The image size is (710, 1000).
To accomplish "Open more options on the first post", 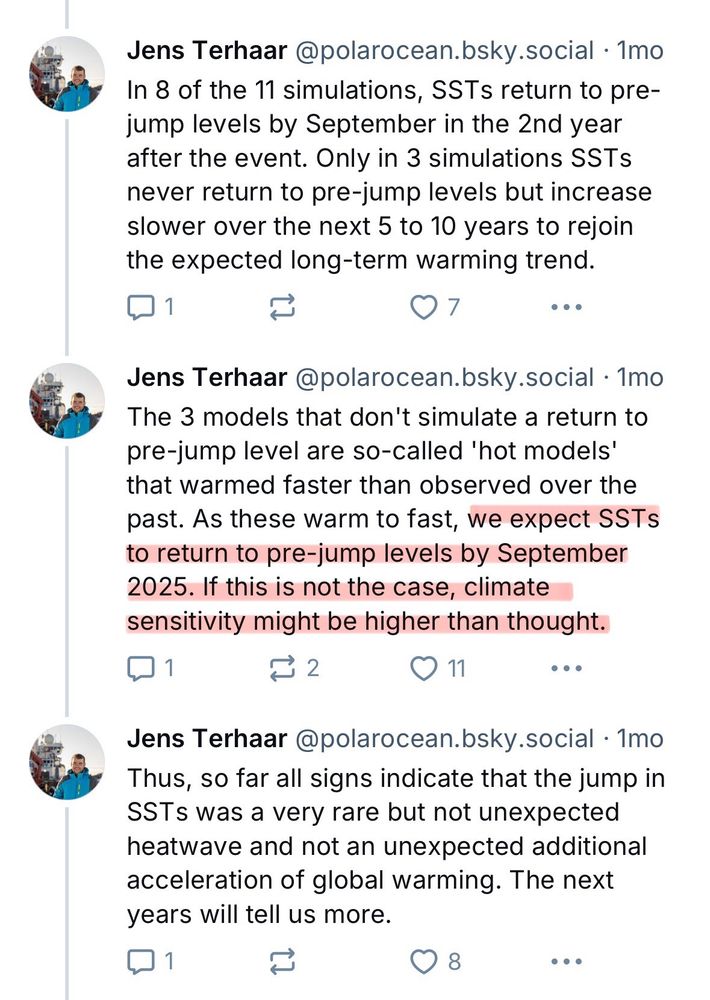I will tap(566, 307).
